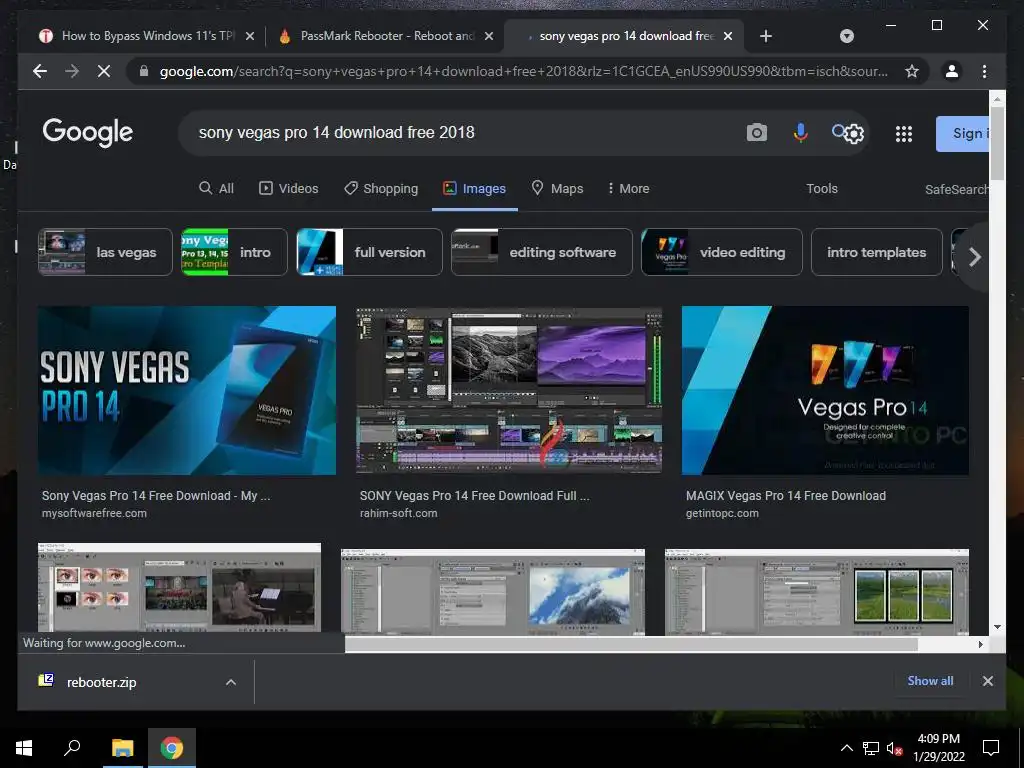Close the sony vegas pro 14 tab
1024x768 pixels.
click(728, 36)
